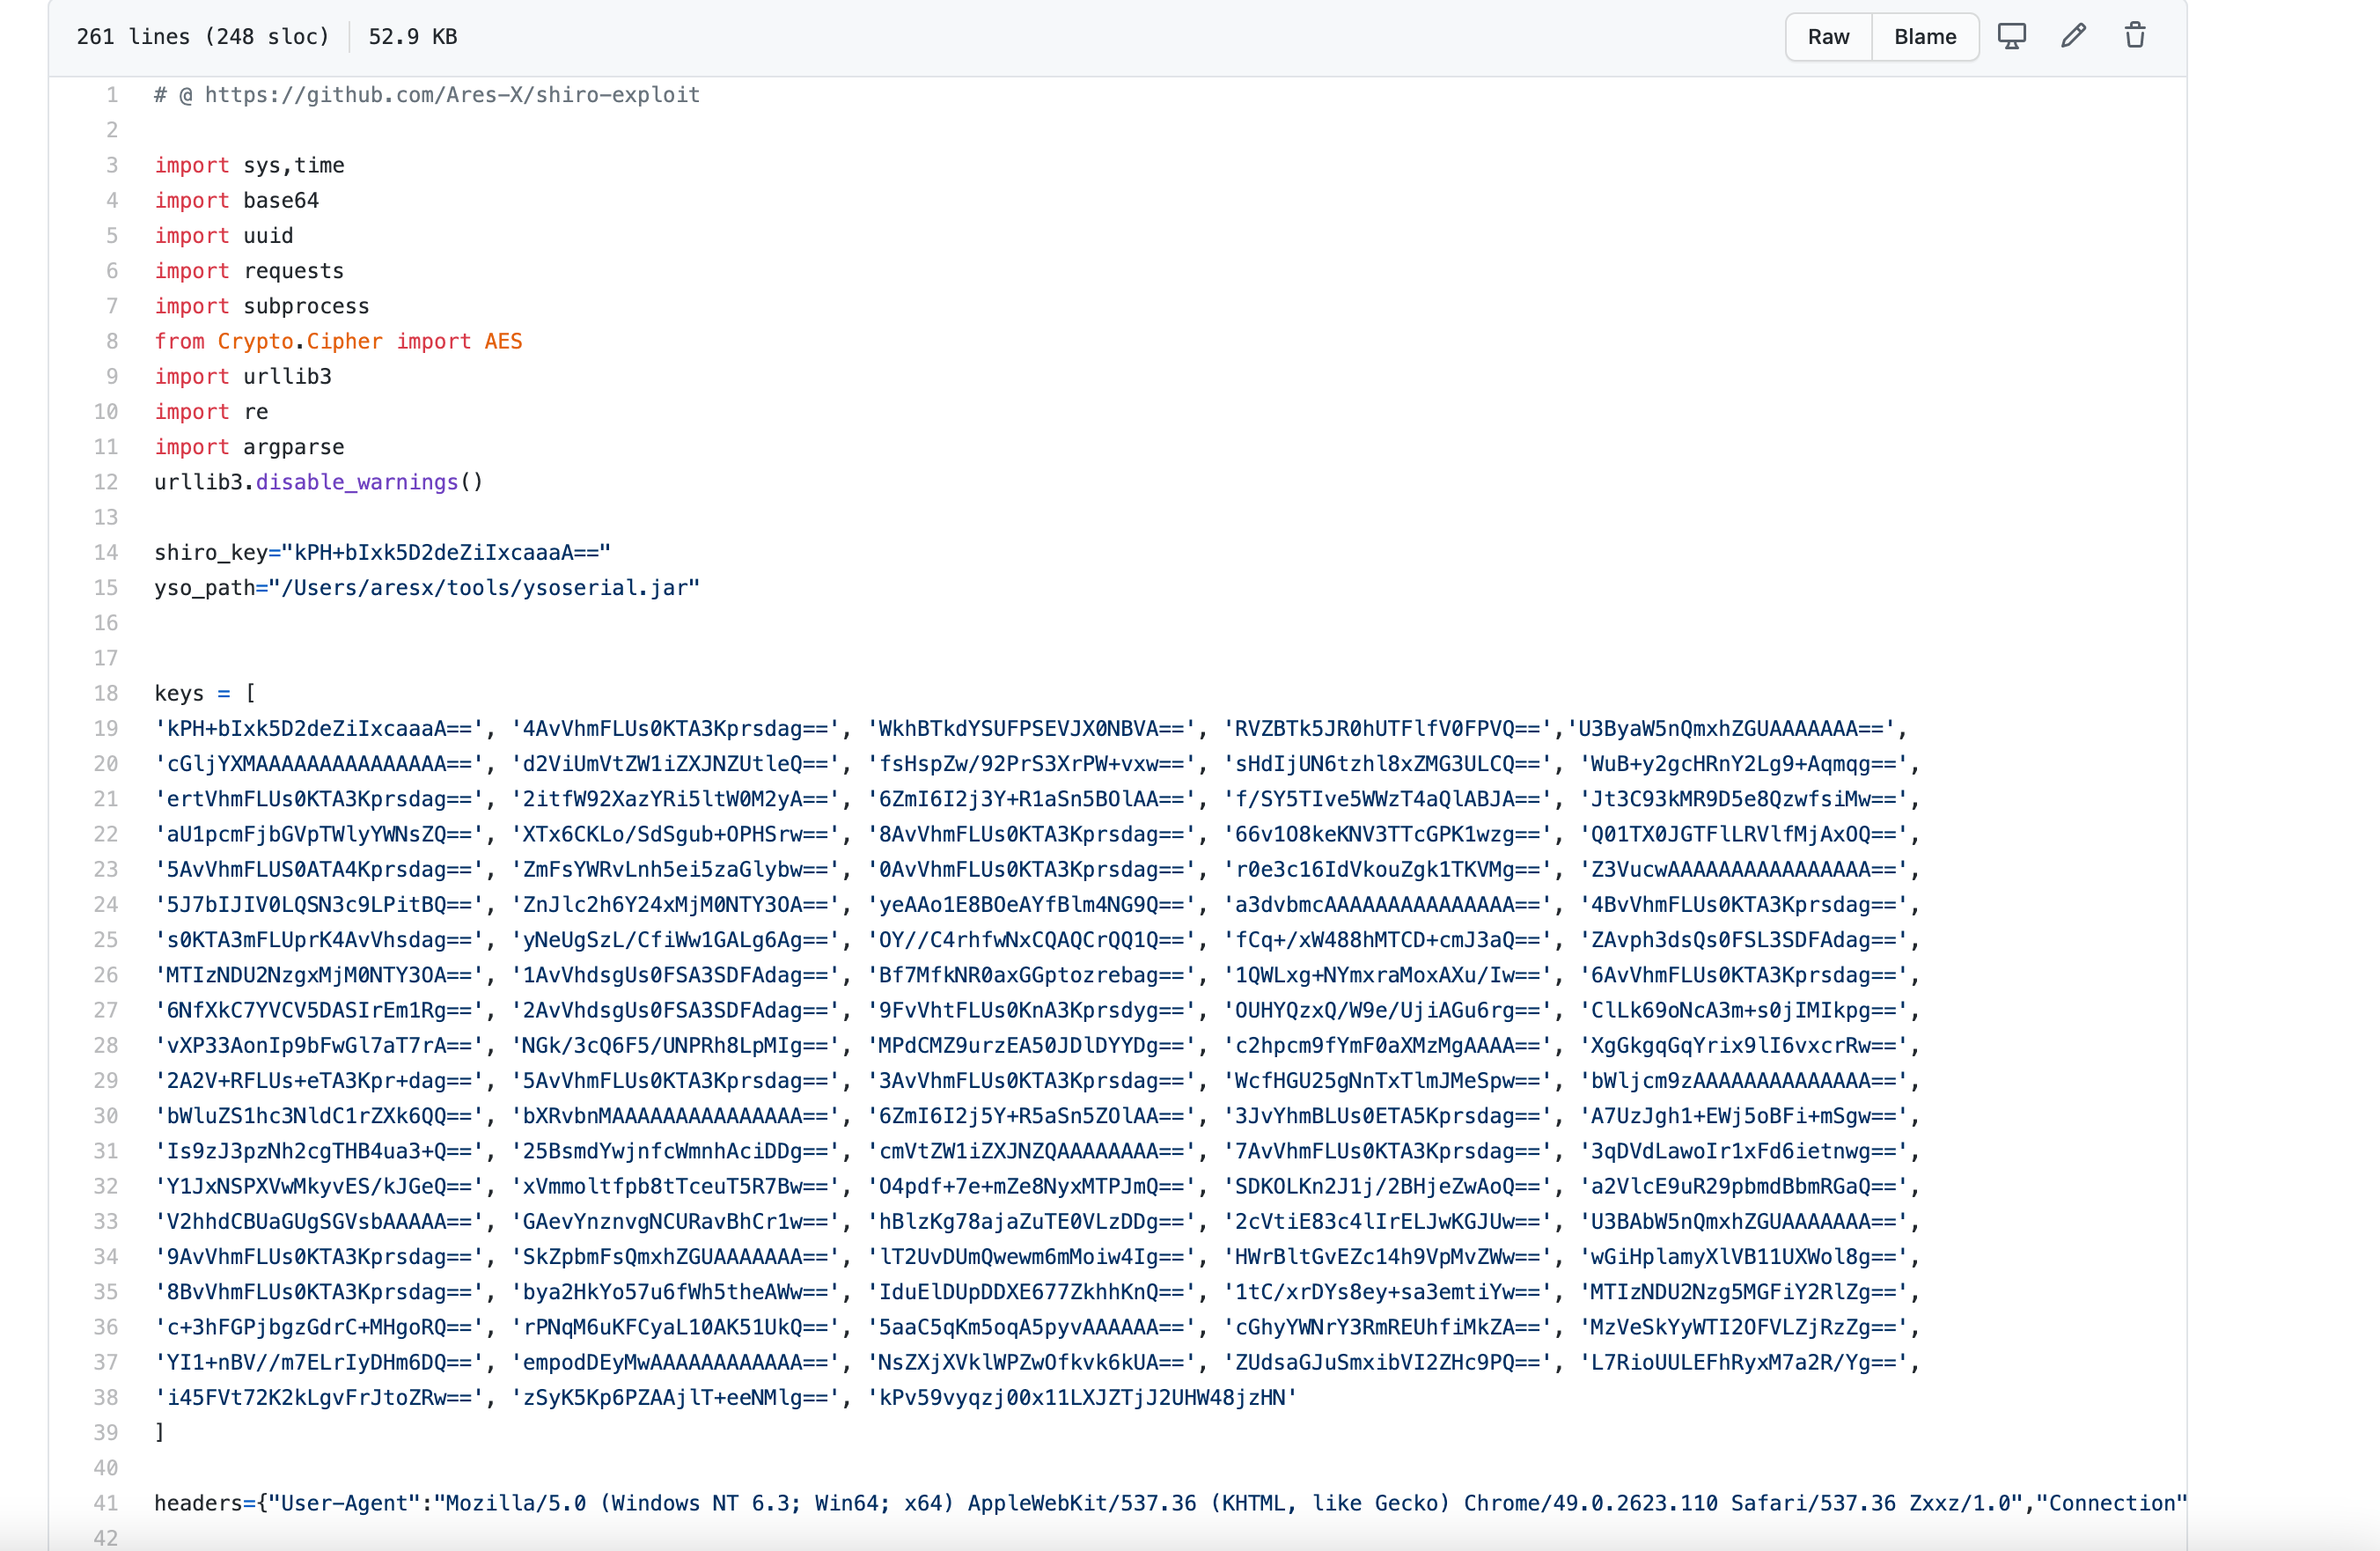The height and width of the screenshot is (1551, 2380).
Task: Click the 52.9 KB file size label
Action: click(412, 37)
